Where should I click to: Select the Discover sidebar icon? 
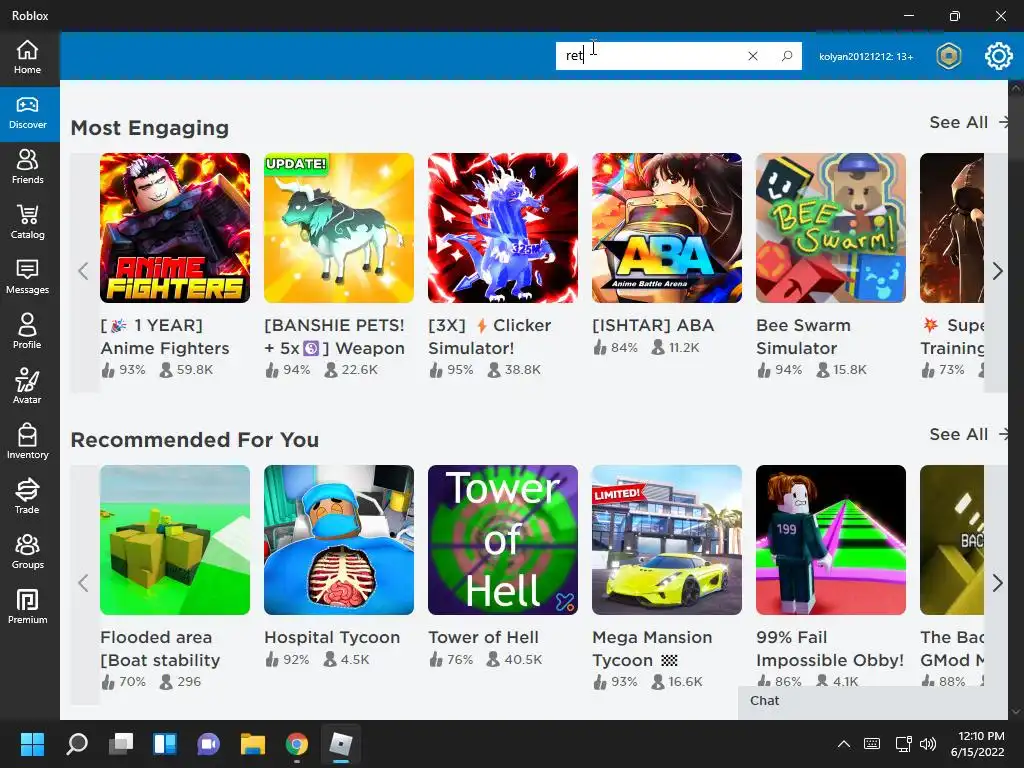[27, 114]
